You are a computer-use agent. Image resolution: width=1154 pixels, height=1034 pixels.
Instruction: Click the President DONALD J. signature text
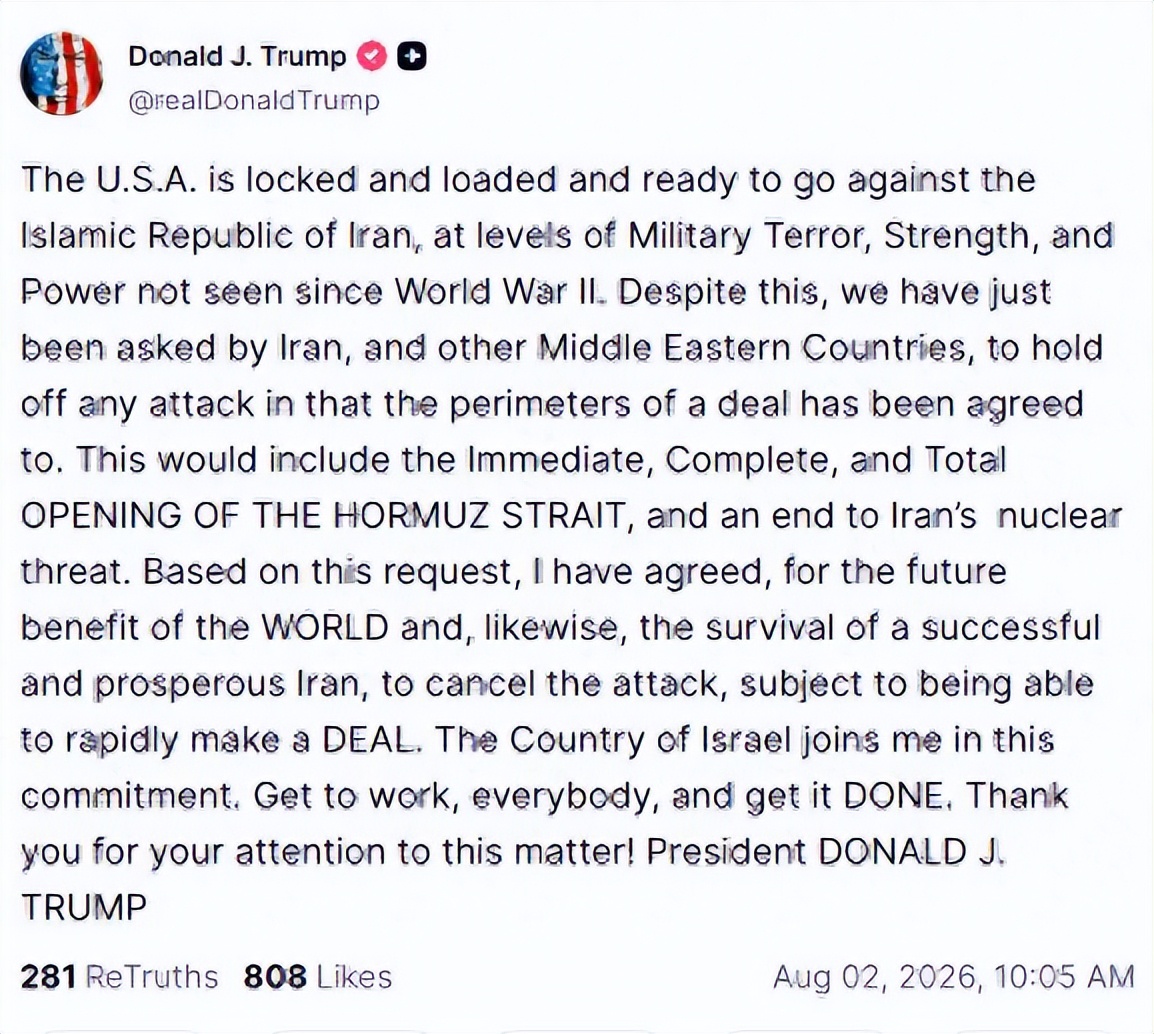tap(825, 851)
